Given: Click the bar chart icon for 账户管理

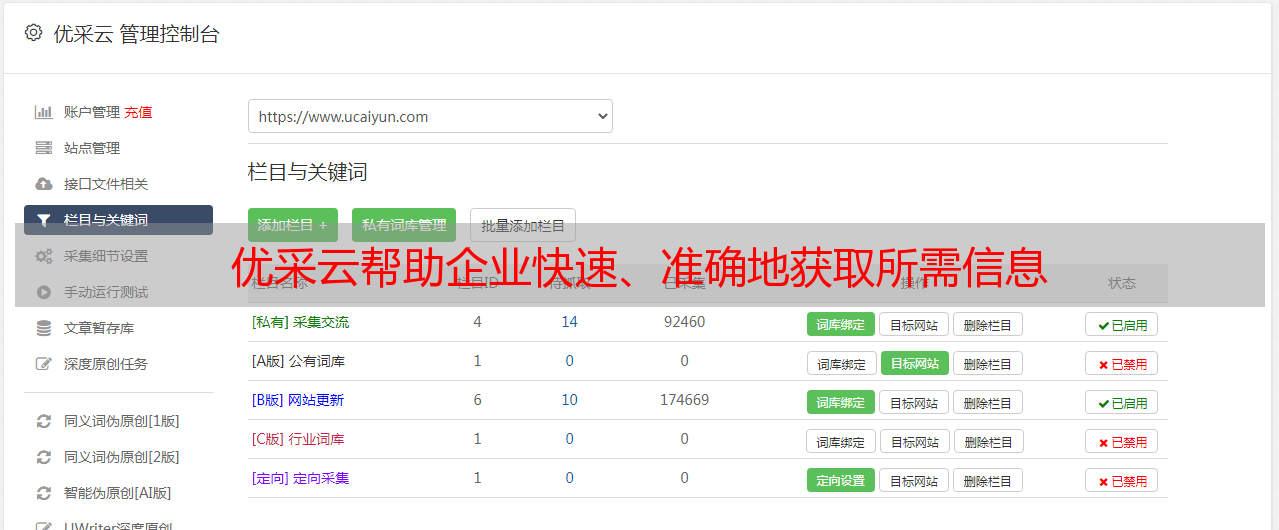Looking at the screenshot, I should (x=43, y=112).
